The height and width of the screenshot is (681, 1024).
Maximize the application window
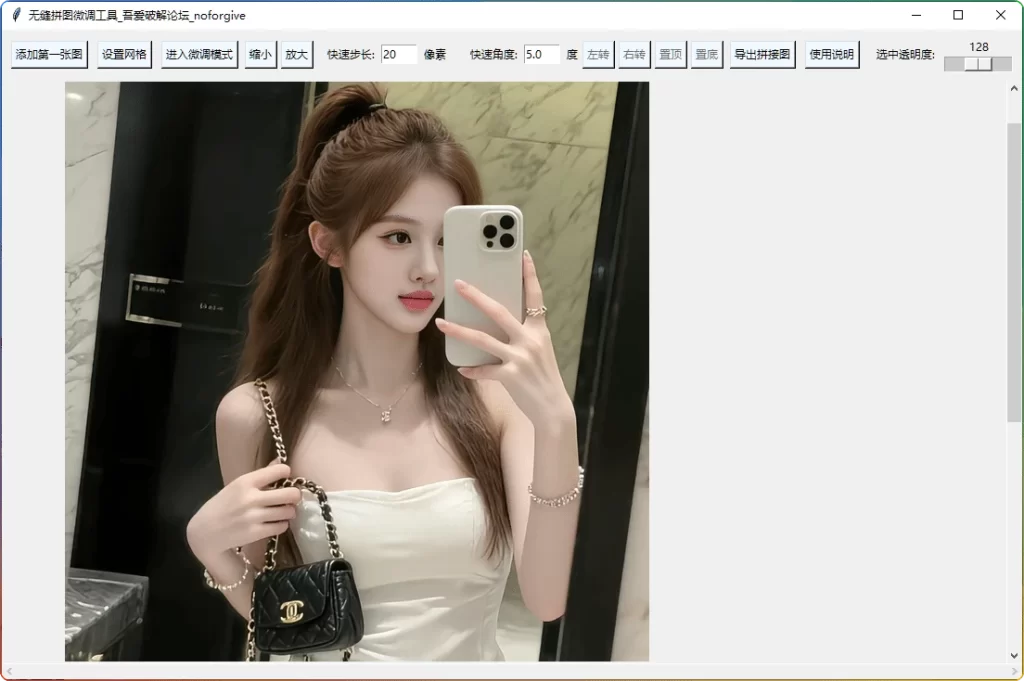[x=958, y=15]
